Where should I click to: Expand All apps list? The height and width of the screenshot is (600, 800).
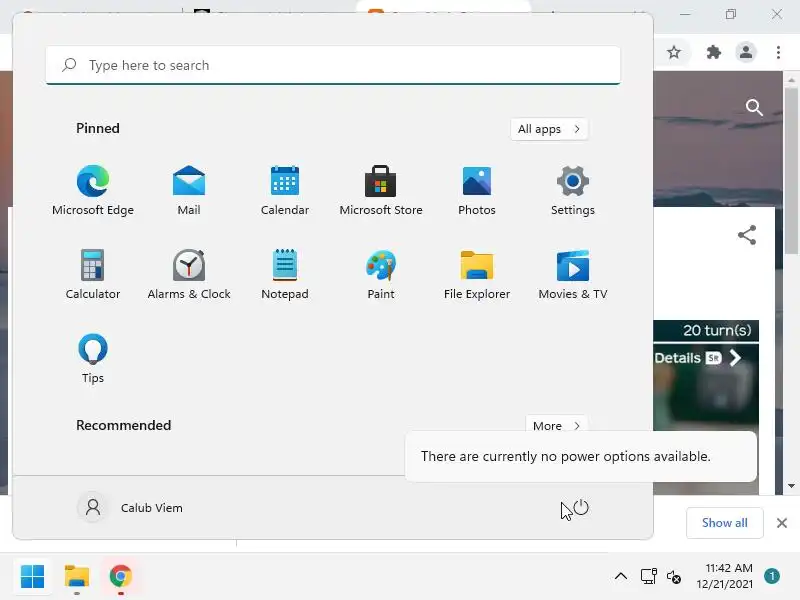point(549,129)
